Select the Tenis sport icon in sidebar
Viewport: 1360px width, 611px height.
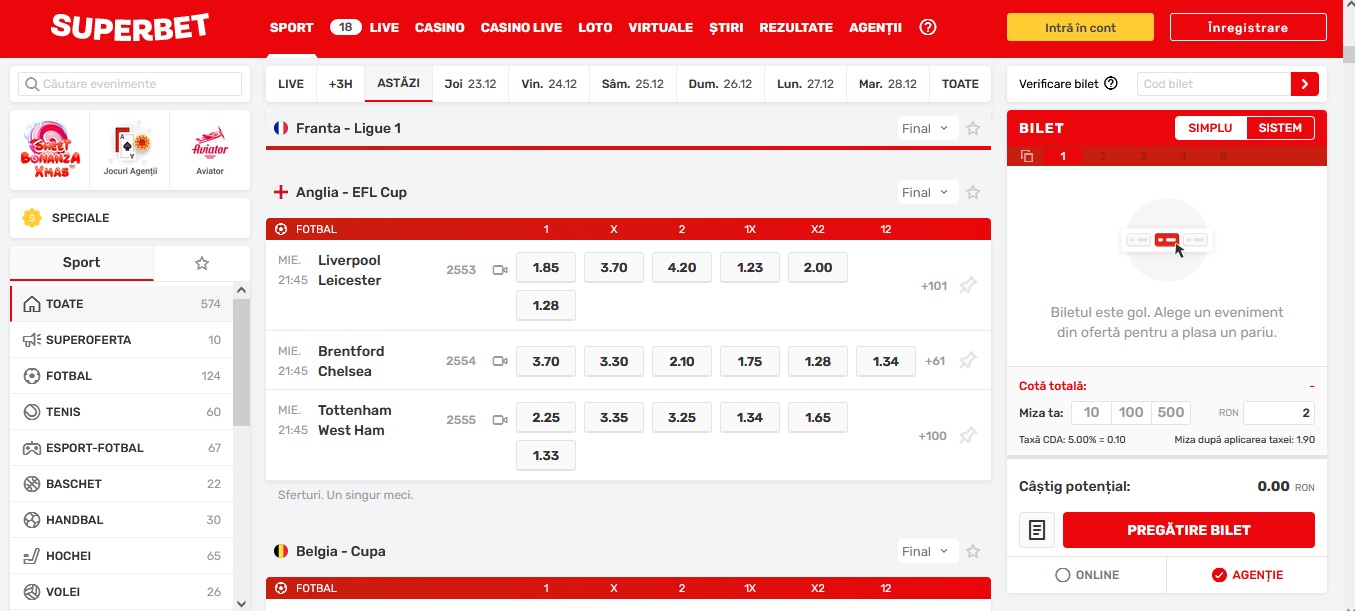point(31,412)
